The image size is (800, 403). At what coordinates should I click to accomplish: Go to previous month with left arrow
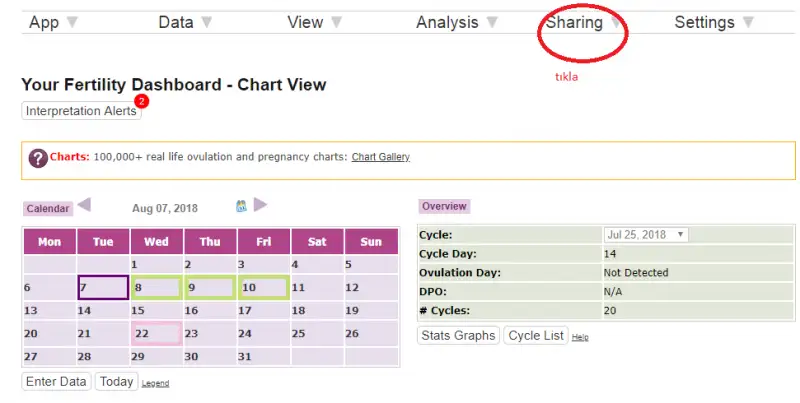coord(84,205)
